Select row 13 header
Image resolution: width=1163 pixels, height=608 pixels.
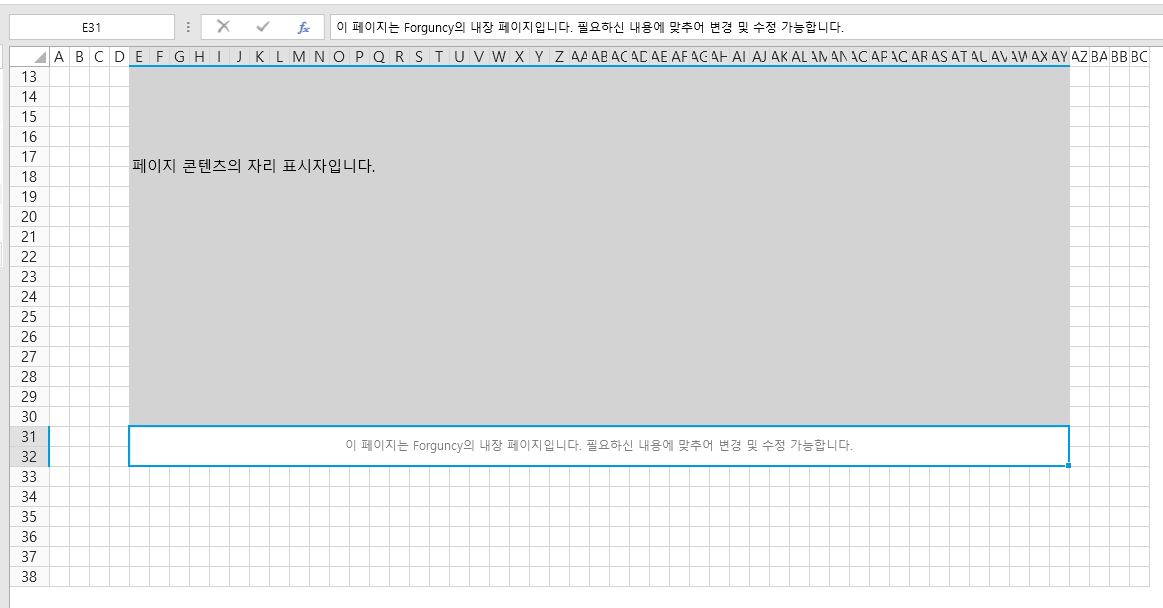click(29, 77)
